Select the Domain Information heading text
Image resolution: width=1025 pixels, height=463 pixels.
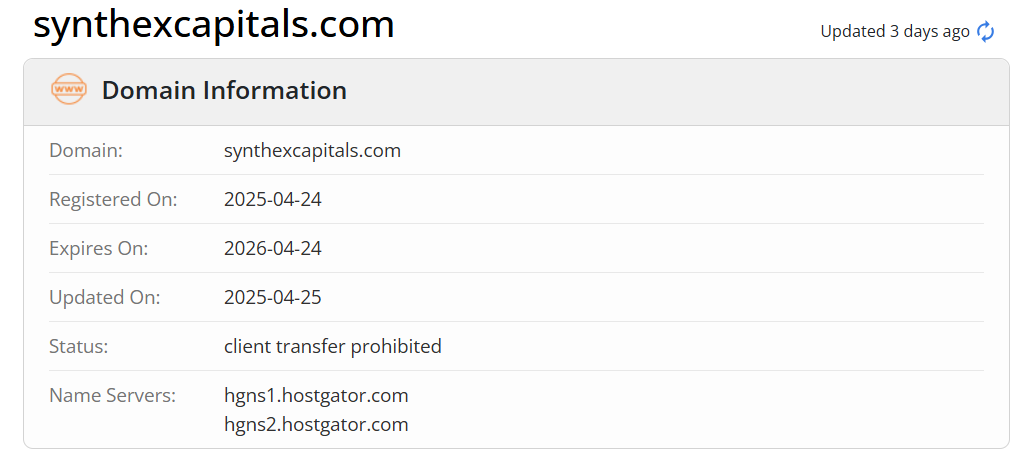point(224,91)
